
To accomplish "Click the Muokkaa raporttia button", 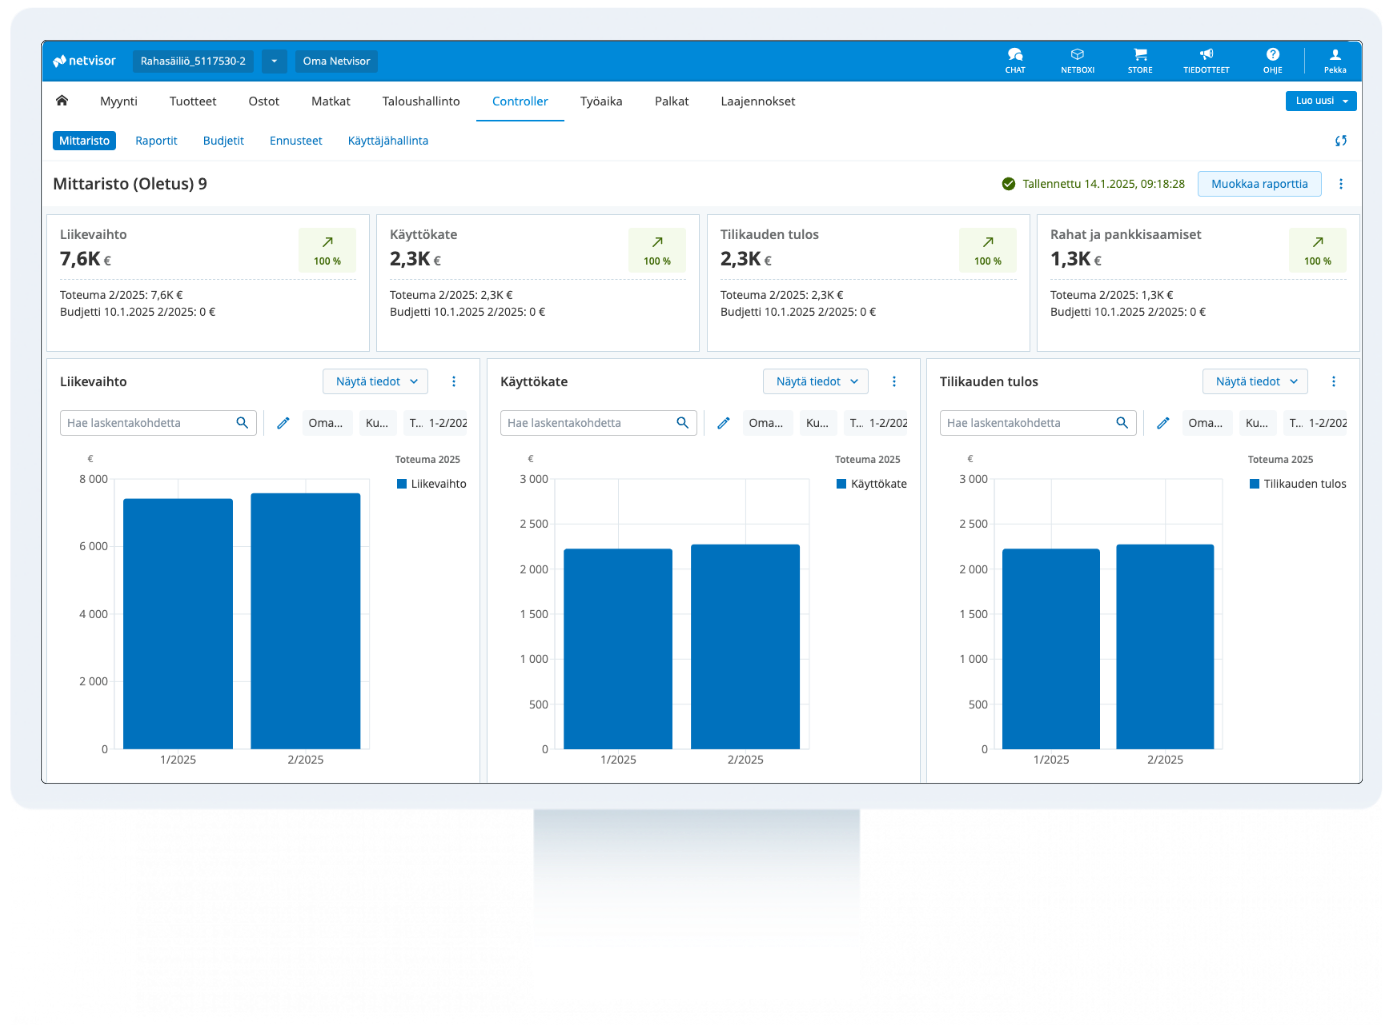I will (1259, 184).
